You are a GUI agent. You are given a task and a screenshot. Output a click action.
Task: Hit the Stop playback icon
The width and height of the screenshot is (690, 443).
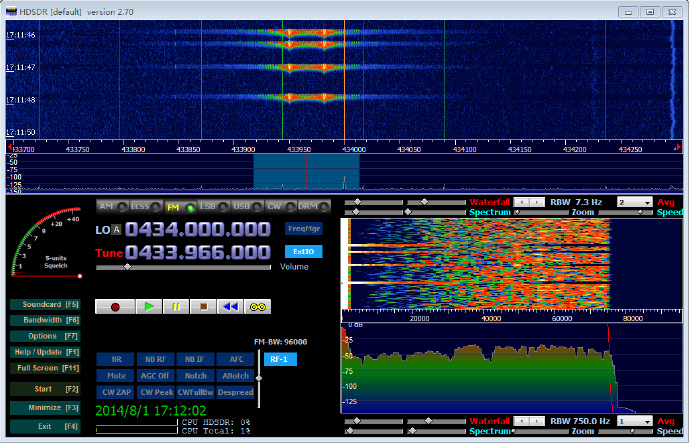click(203, 306)
